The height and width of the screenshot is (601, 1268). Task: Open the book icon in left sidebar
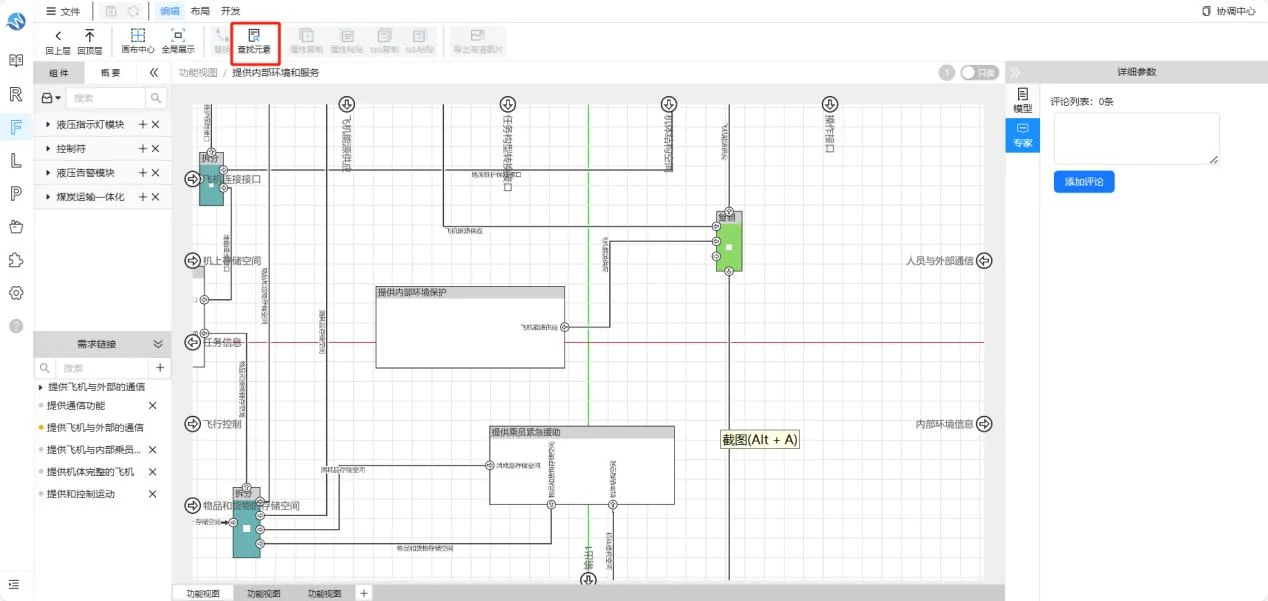tap(16, 61)
